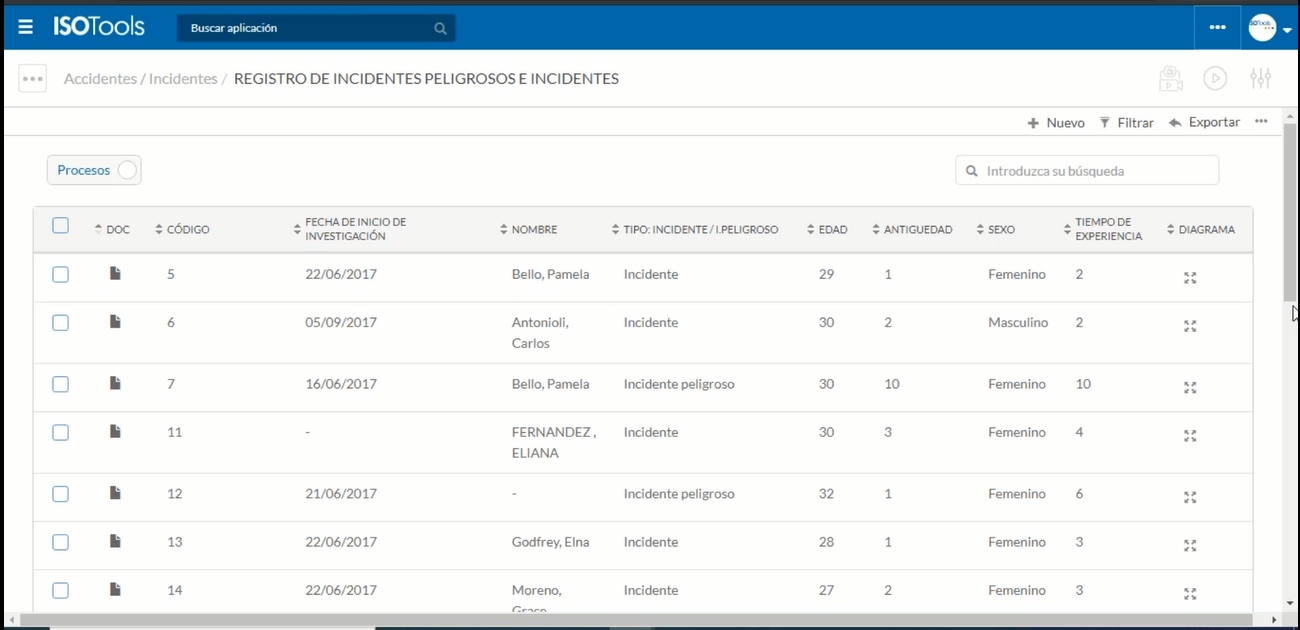
Task: Go to Accidentes / Incidentes breadcrumb
Action: (140, 78)
